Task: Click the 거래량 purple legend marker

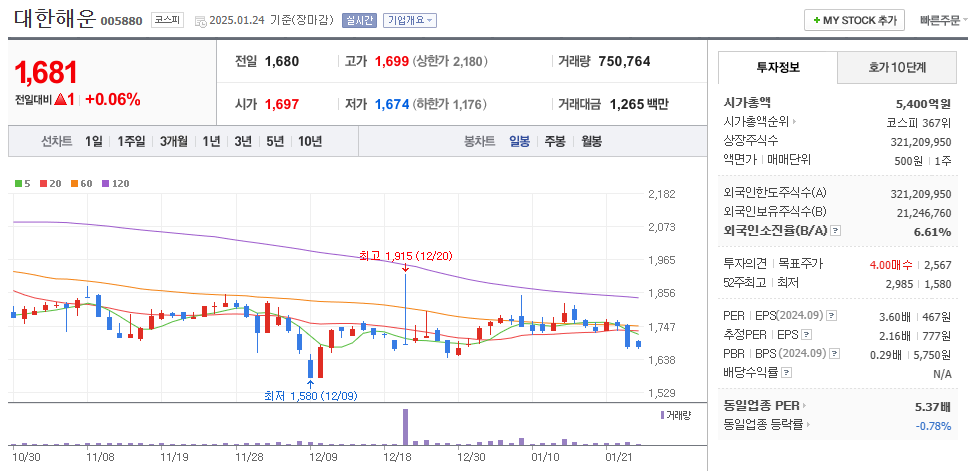Action: coord(662,415)
